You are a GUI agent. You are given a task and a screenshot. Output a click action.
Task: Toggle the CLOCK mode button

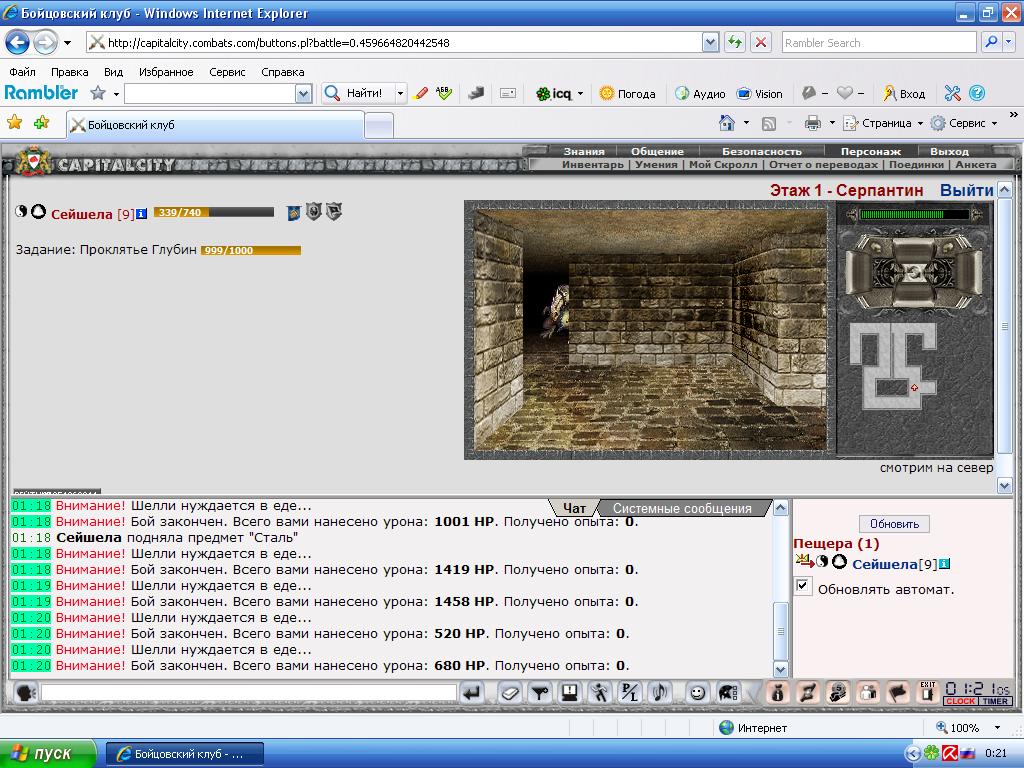pyautogui.click(x=960, y=701)
